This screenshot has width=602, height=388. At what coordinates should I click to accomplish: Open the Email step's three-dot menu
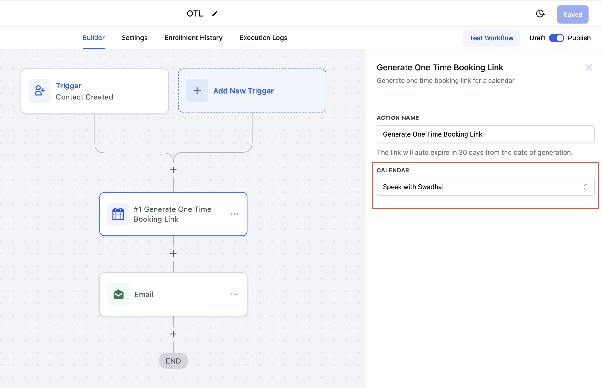pos(234,294)
